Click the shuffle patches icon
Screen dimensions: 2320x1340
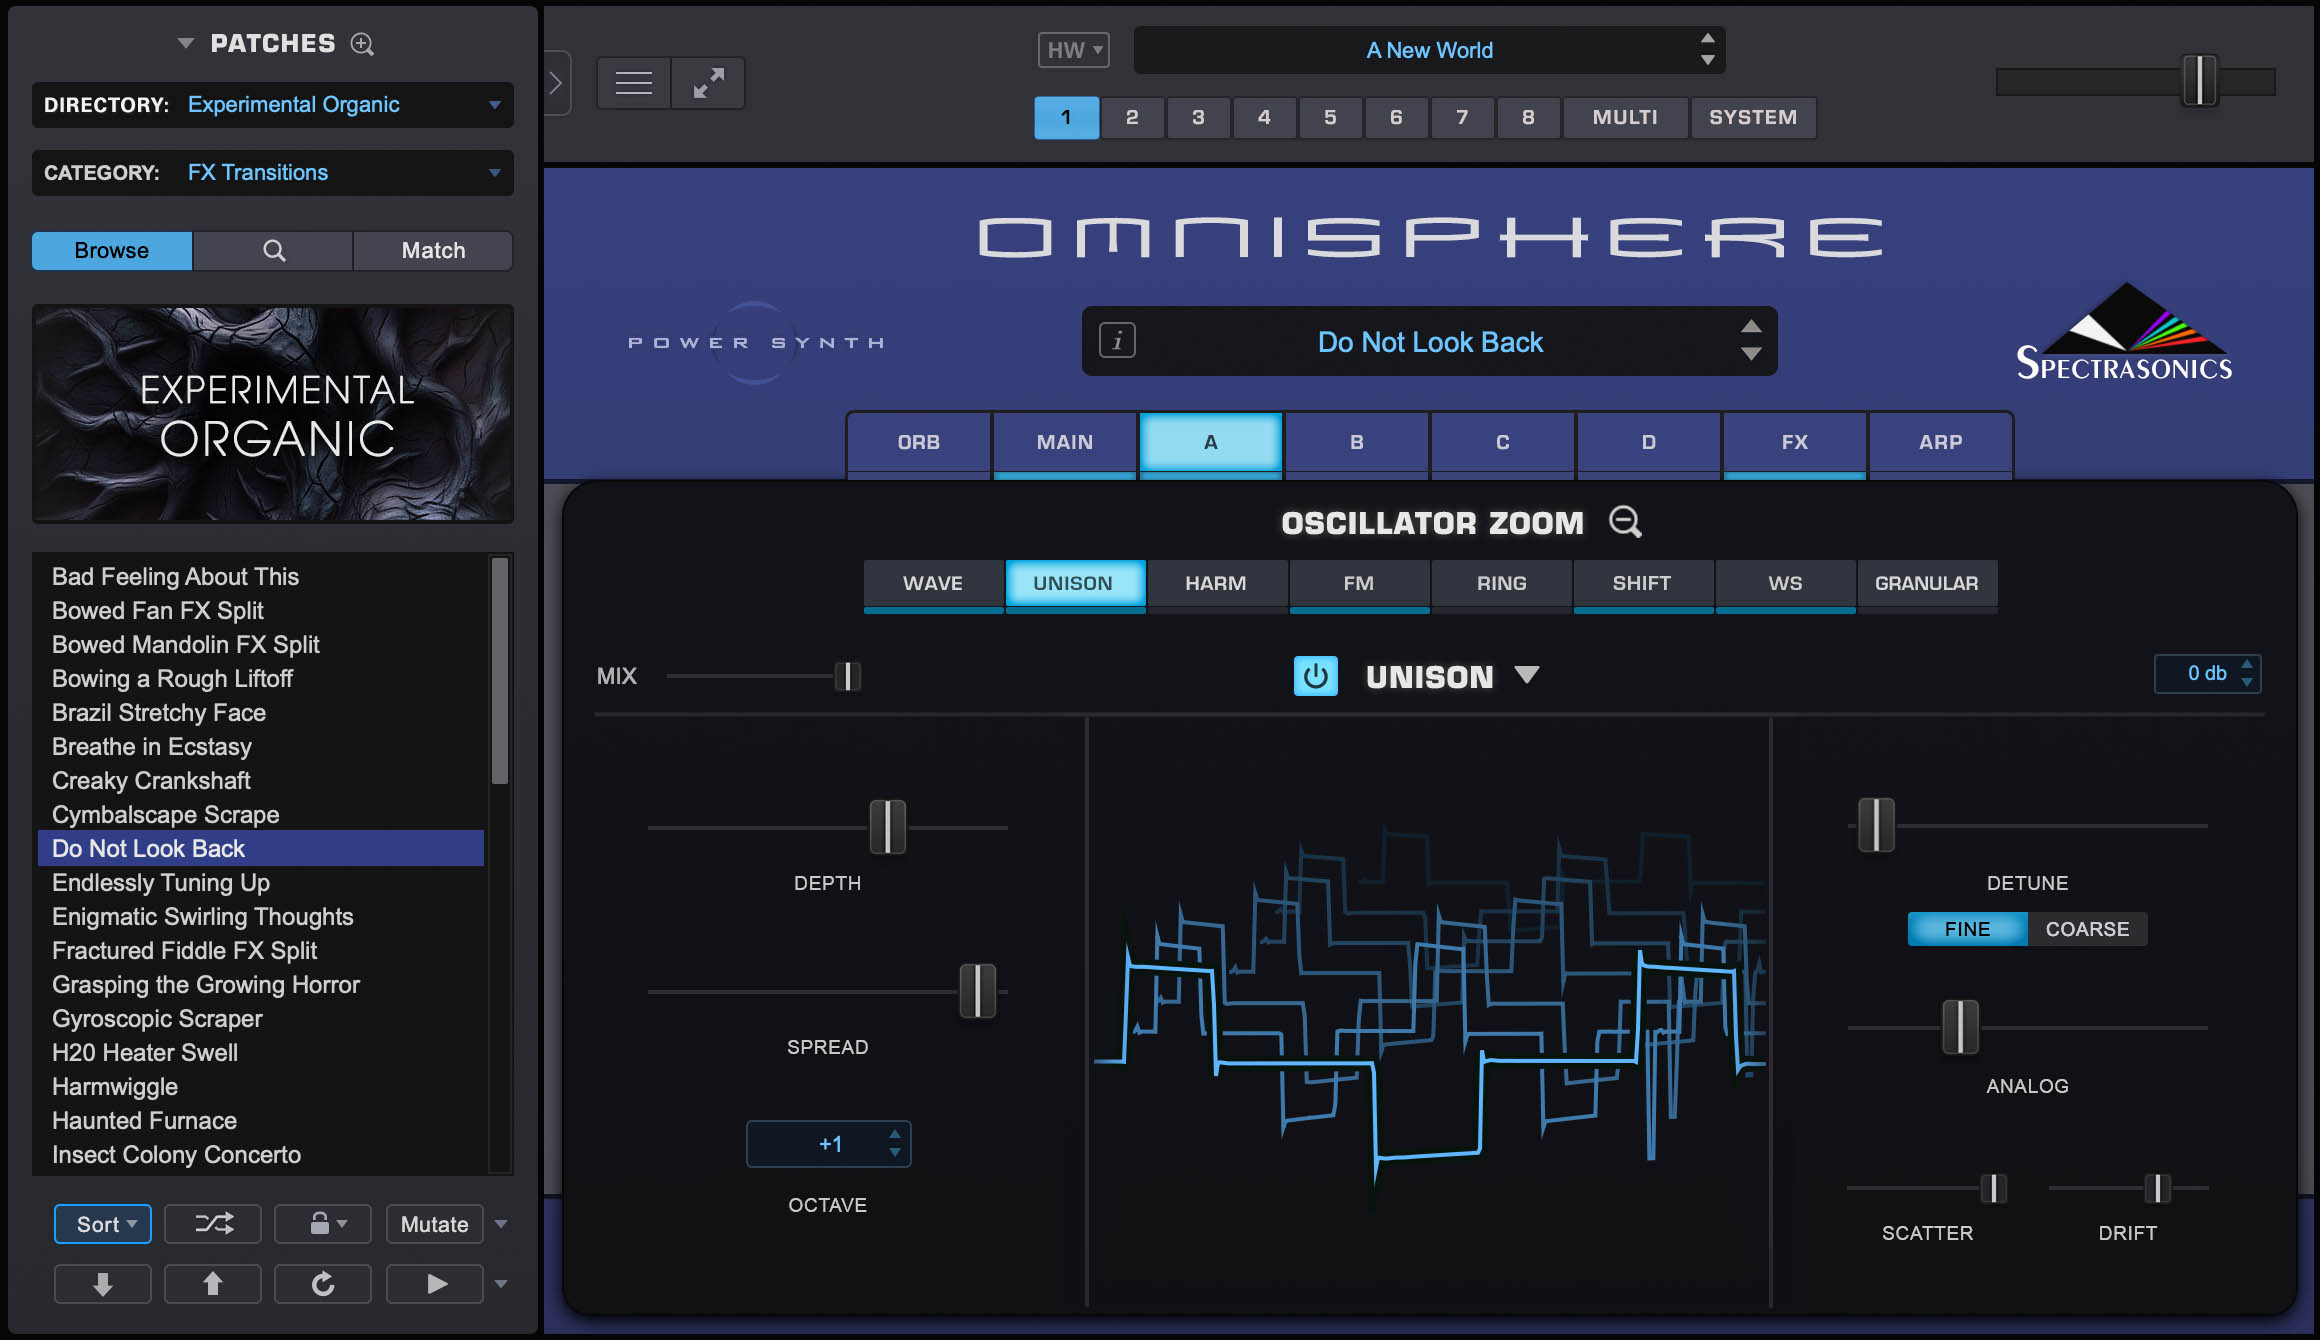212,1223
